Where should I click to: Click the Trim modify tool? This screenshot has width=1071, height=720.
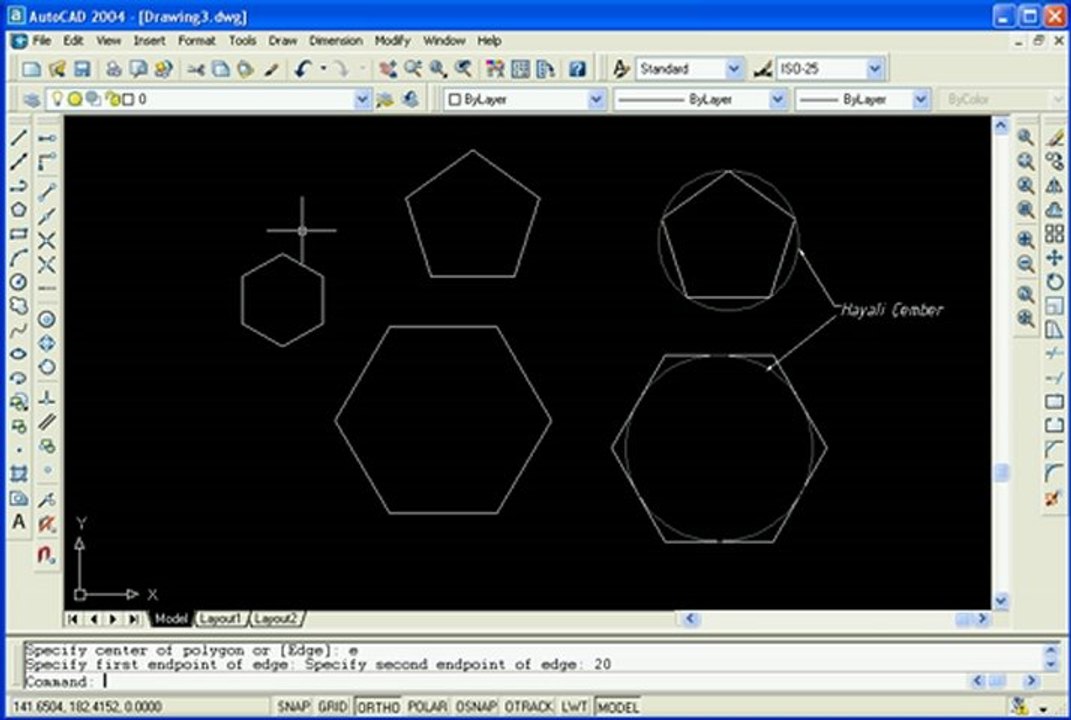(1055, 353)
